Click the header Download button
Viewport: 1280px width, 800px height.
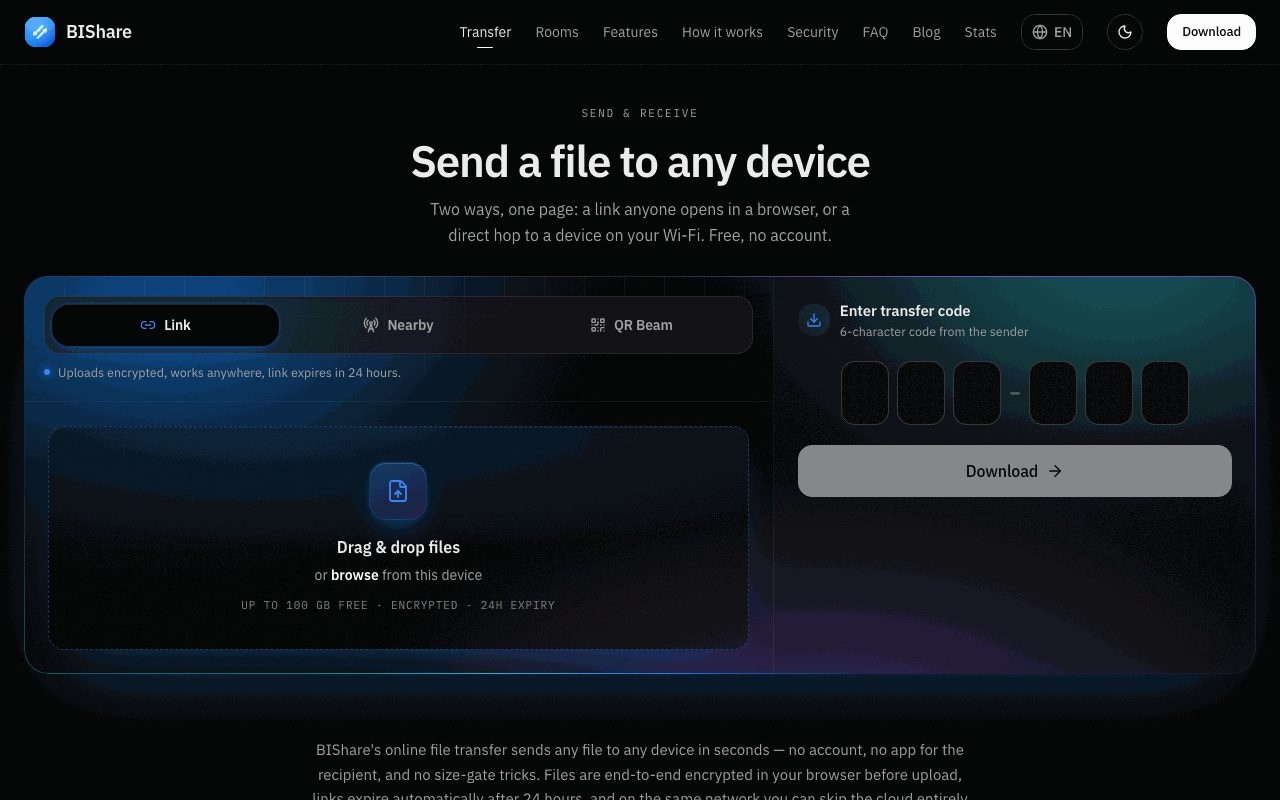(x=1211, y=32)
